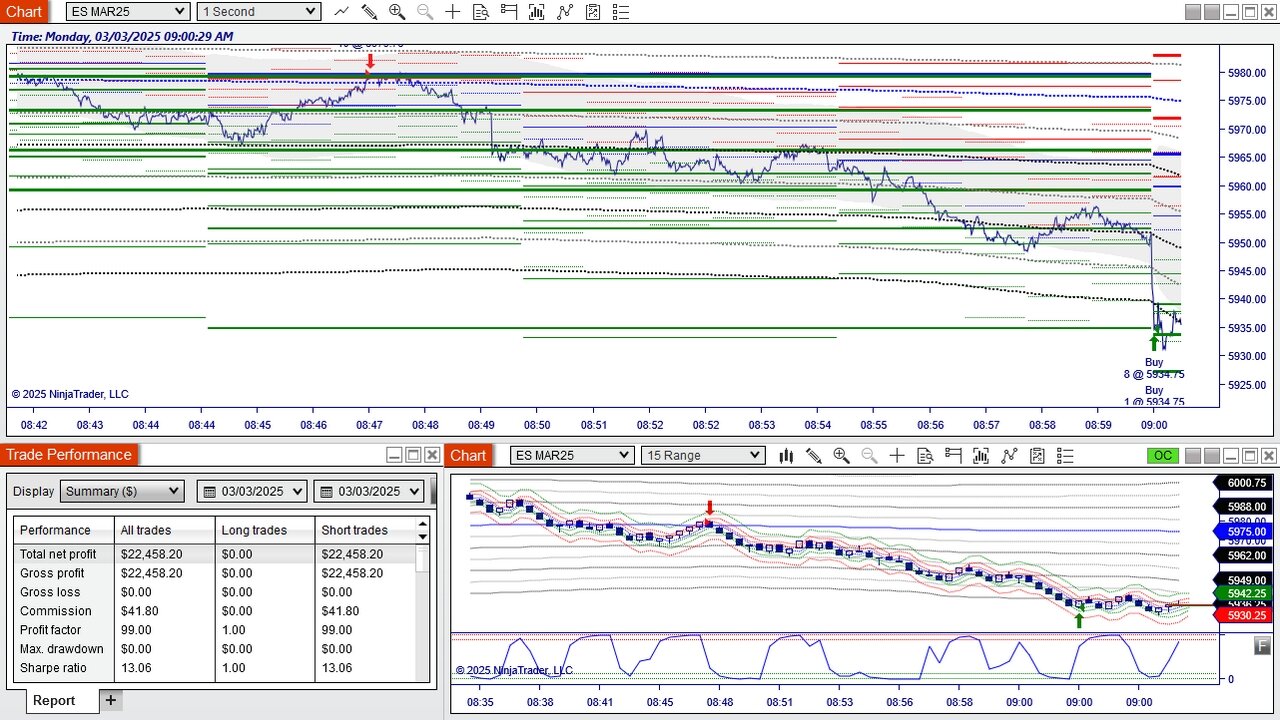The width and height of the screenshot is (1280, 720).
Task: Click Trade Performance toolbar right edge scrollbar
Action: 434,491
